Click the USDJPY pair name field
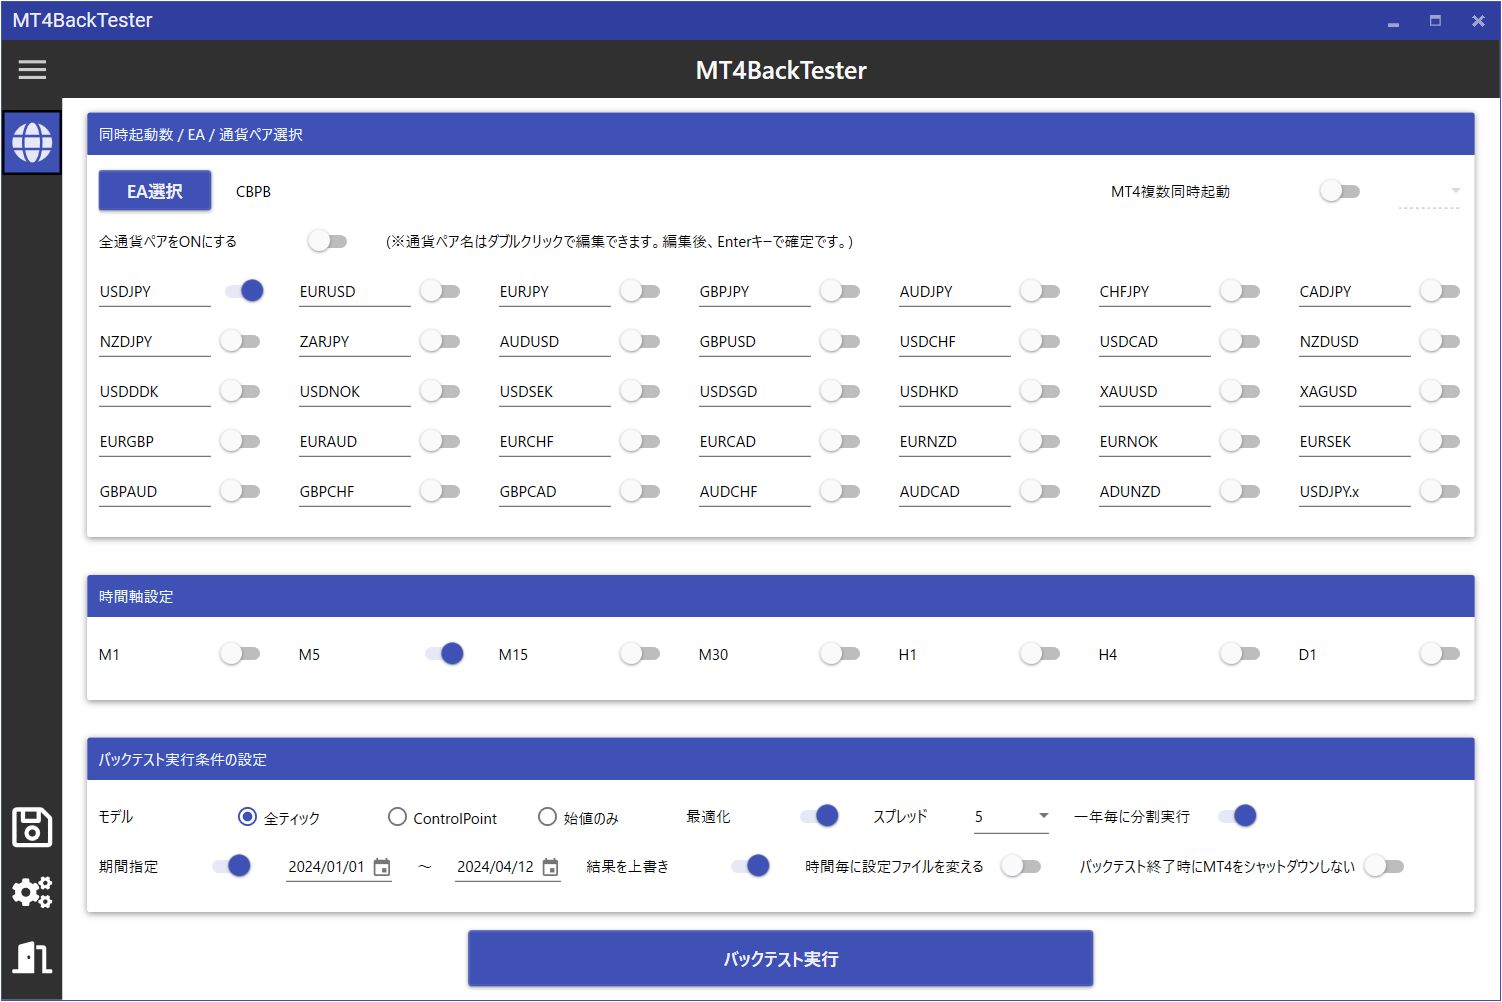The image size is (1502, 1002). click(x=155, y=292)
